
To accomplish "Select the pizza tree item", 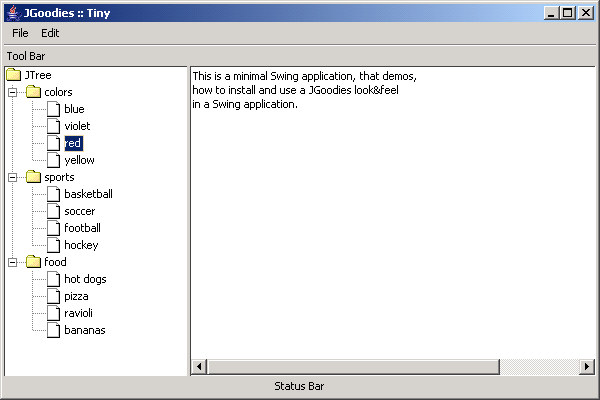I will pyautogui.click(x=76, y=296).
